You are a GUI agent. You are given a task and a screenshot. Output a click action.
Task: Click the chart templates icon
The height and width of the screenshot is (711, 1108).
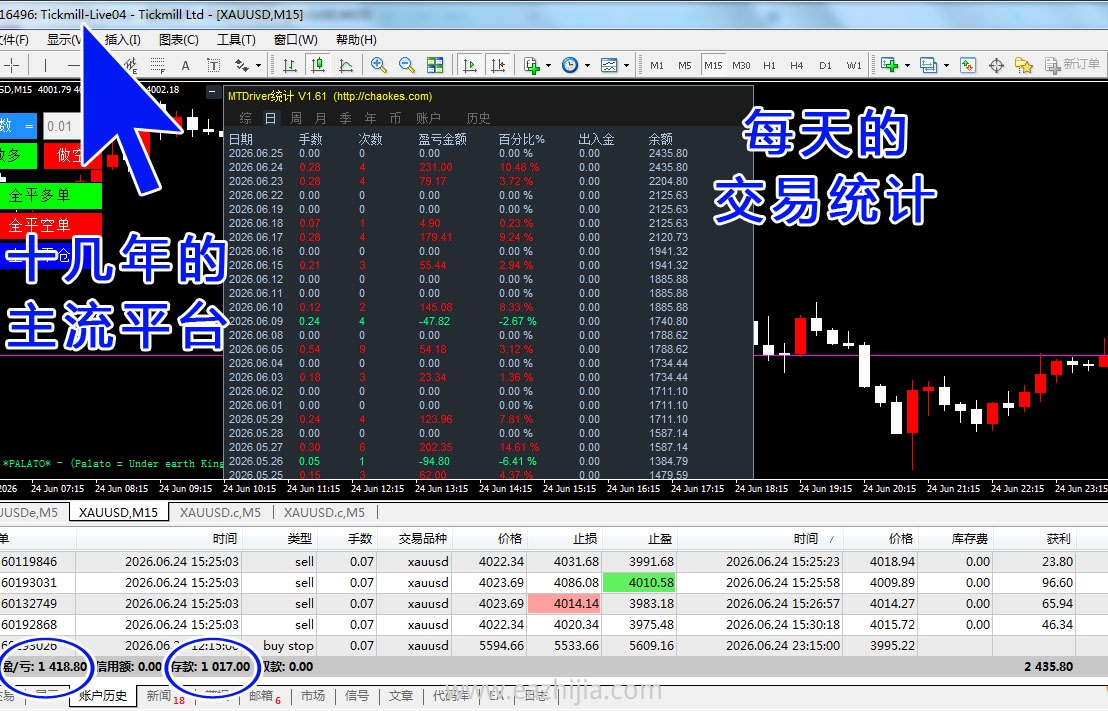pyautogui.click(x=609, y=66)
